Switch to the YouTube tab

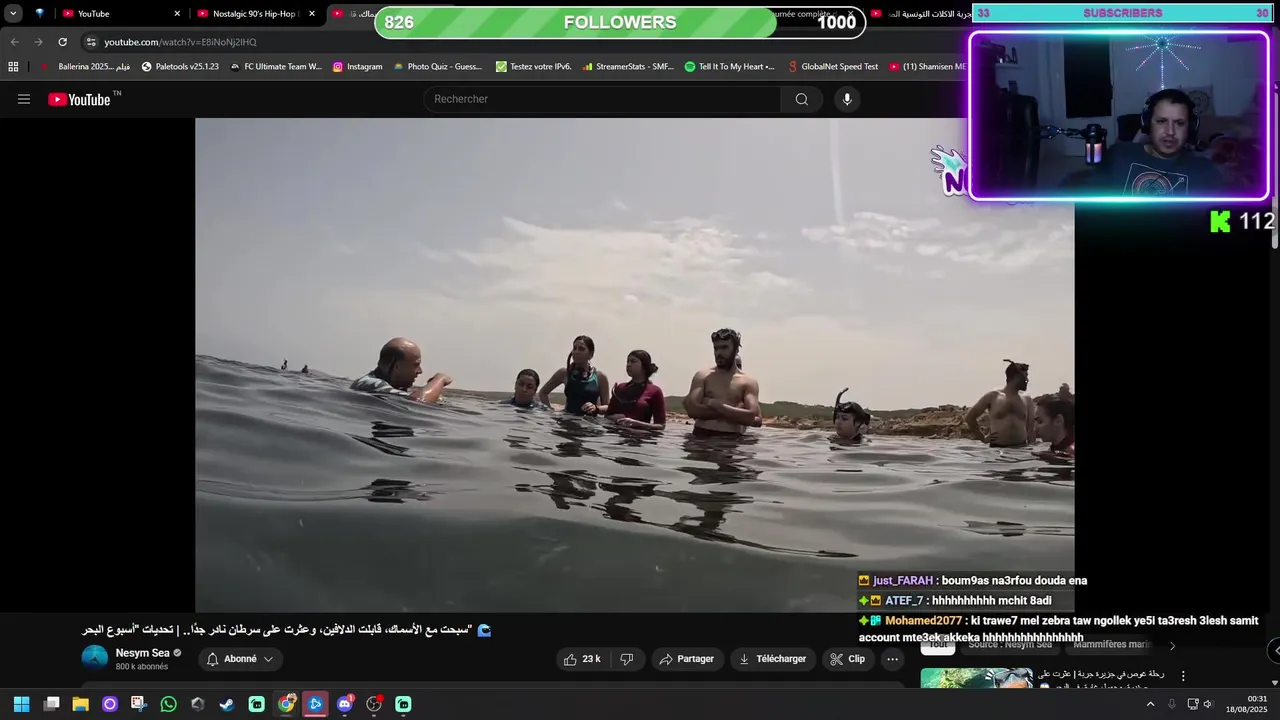point(121,13)
